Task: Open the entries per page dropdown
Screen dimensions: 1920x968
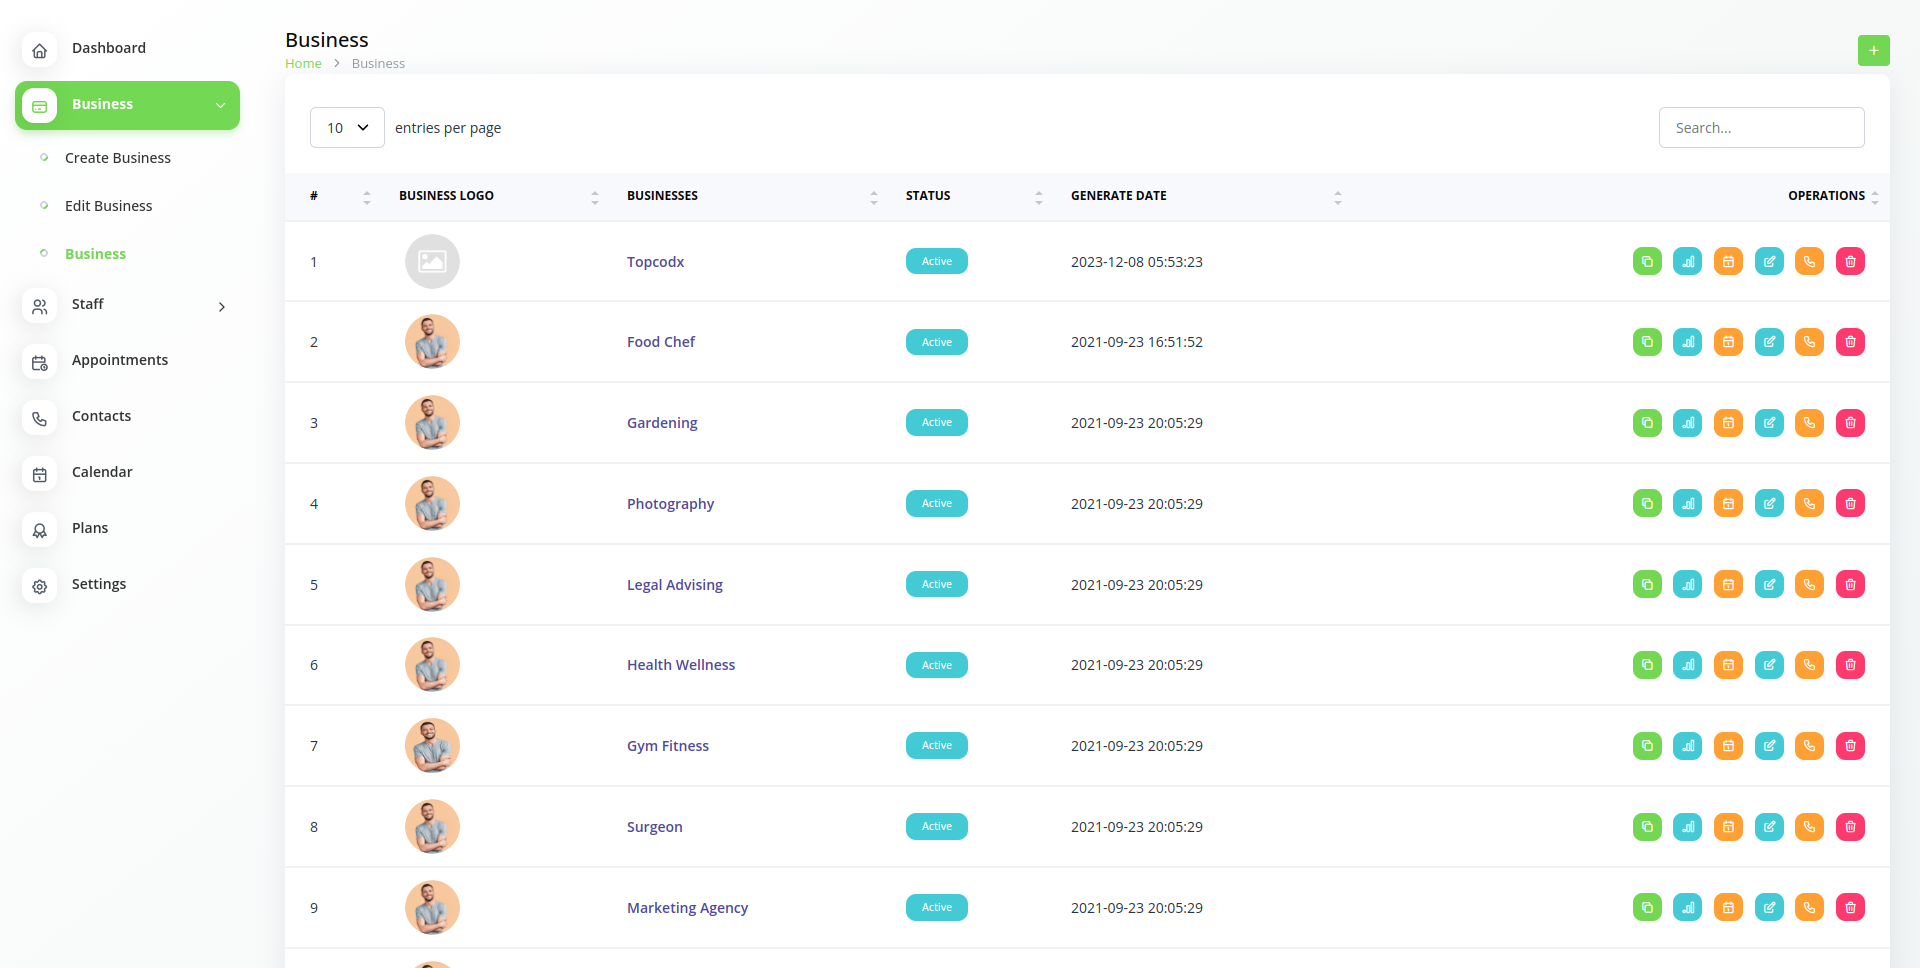Action: click(x=347, y=128)
